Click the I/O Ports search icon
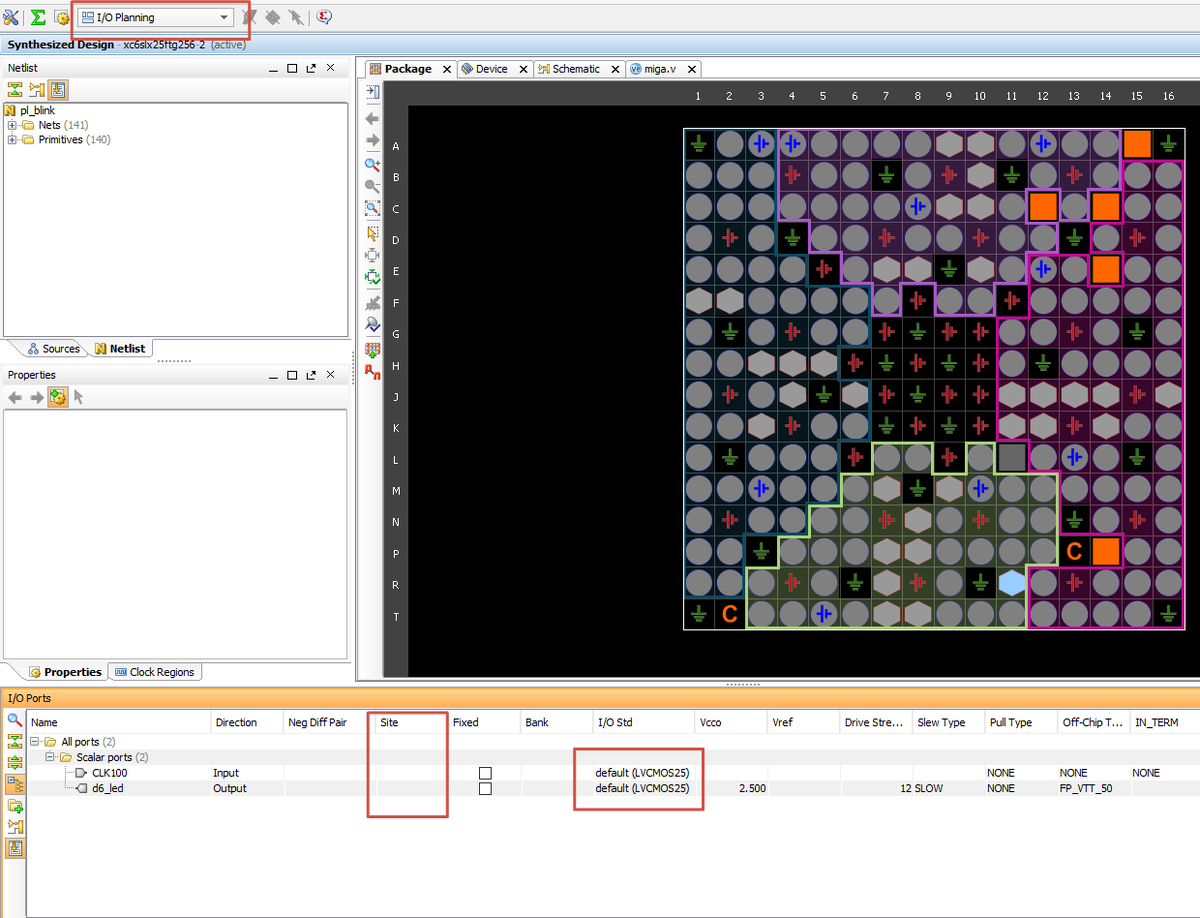This screenshot has height=918, width=1200. tap(15, 719)
